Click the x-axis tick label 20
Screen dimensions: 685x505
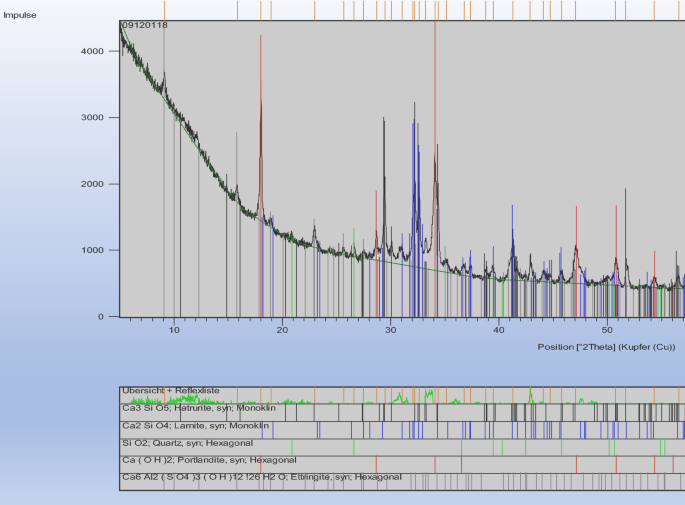click(282, 330)
